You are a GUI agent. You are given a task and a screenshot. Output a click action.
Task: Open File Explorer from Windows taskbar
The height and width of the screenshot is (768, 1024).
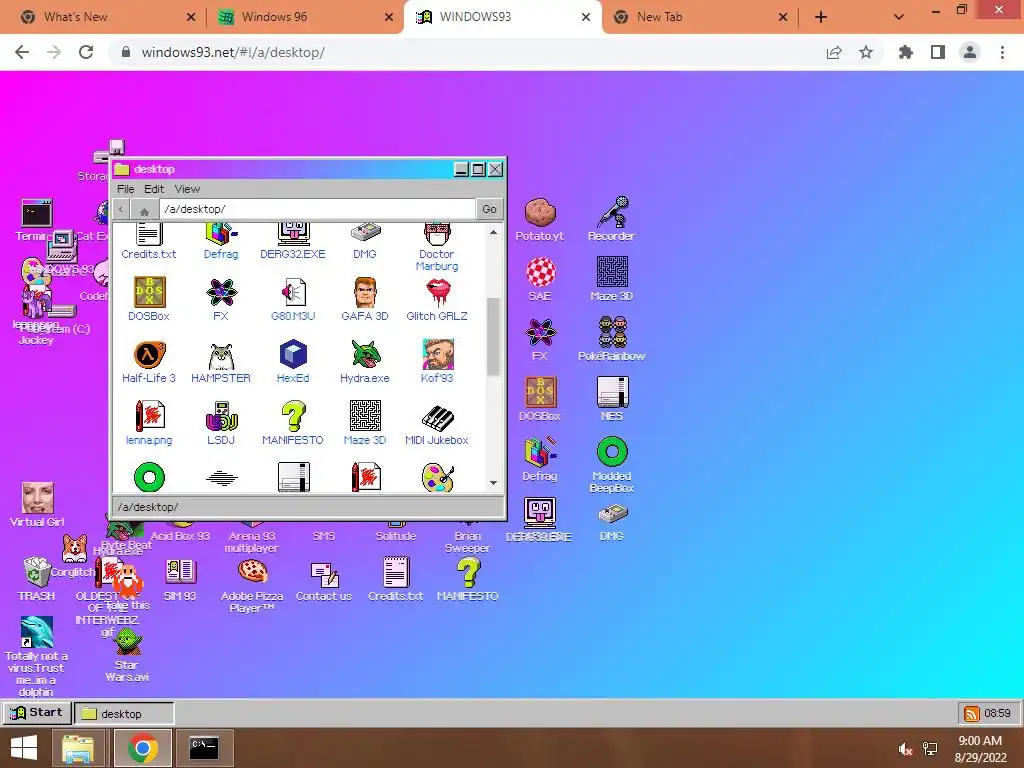click(78, 748)
